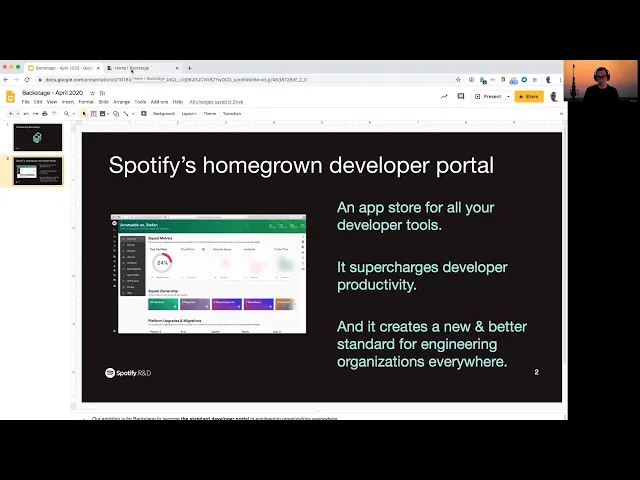Click 'All changes saved in Drive' link
The height and width of the screenshot is (480, 640).
coord(216,102)
